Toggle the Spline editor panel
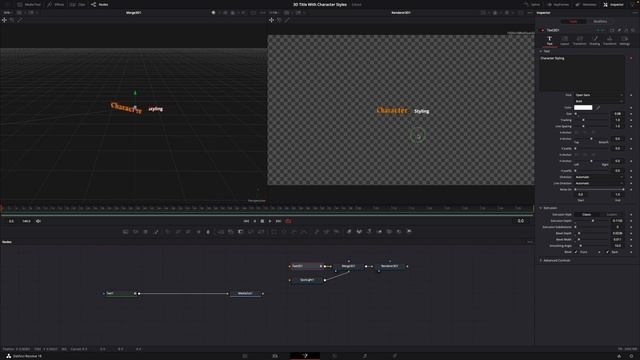The width and height of the screenshot is (640, 360). 532,4
